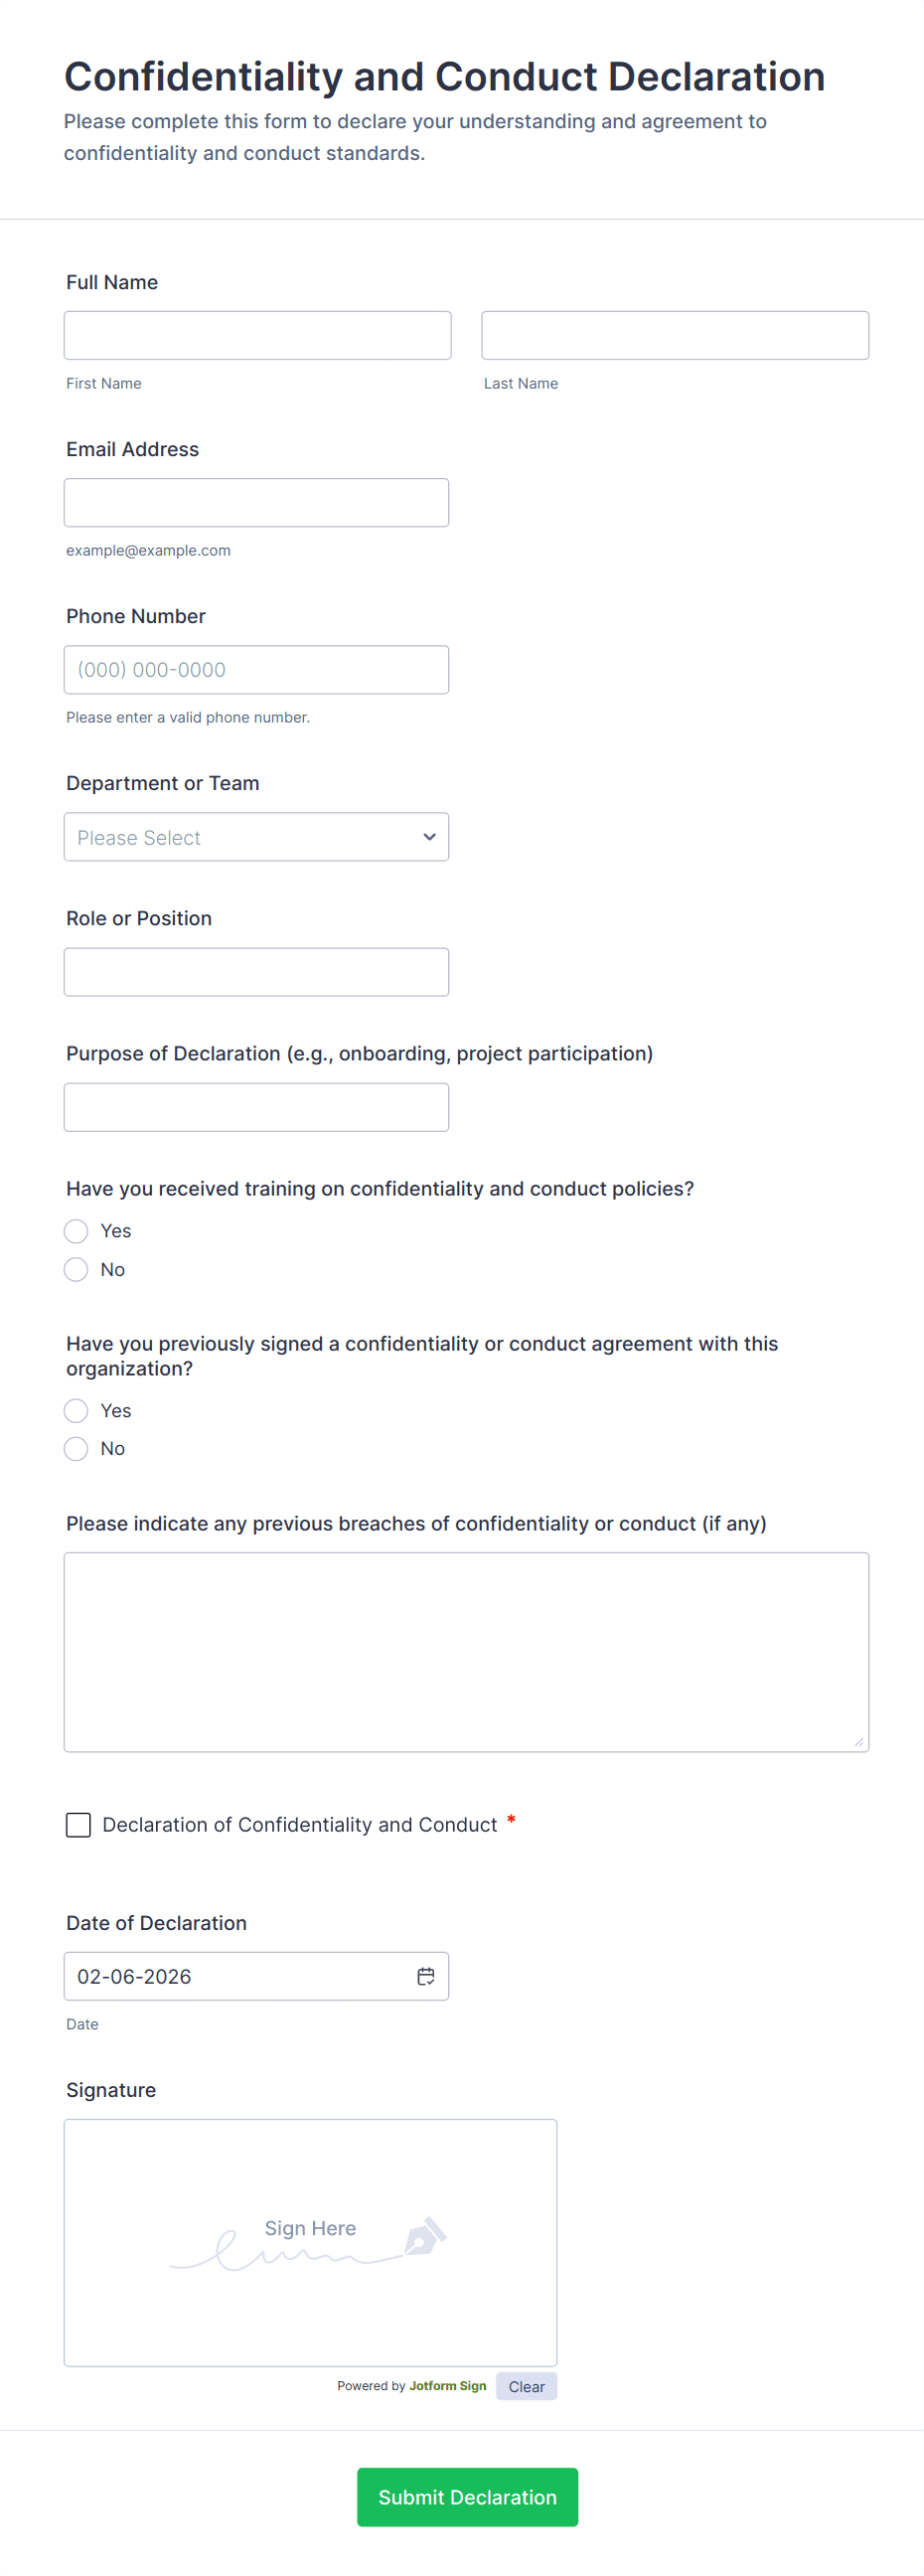Choose Yes for previously signed agreement
This screenshot has height=2576, width=924.
pyautogui.click(x=76, y=1410)
